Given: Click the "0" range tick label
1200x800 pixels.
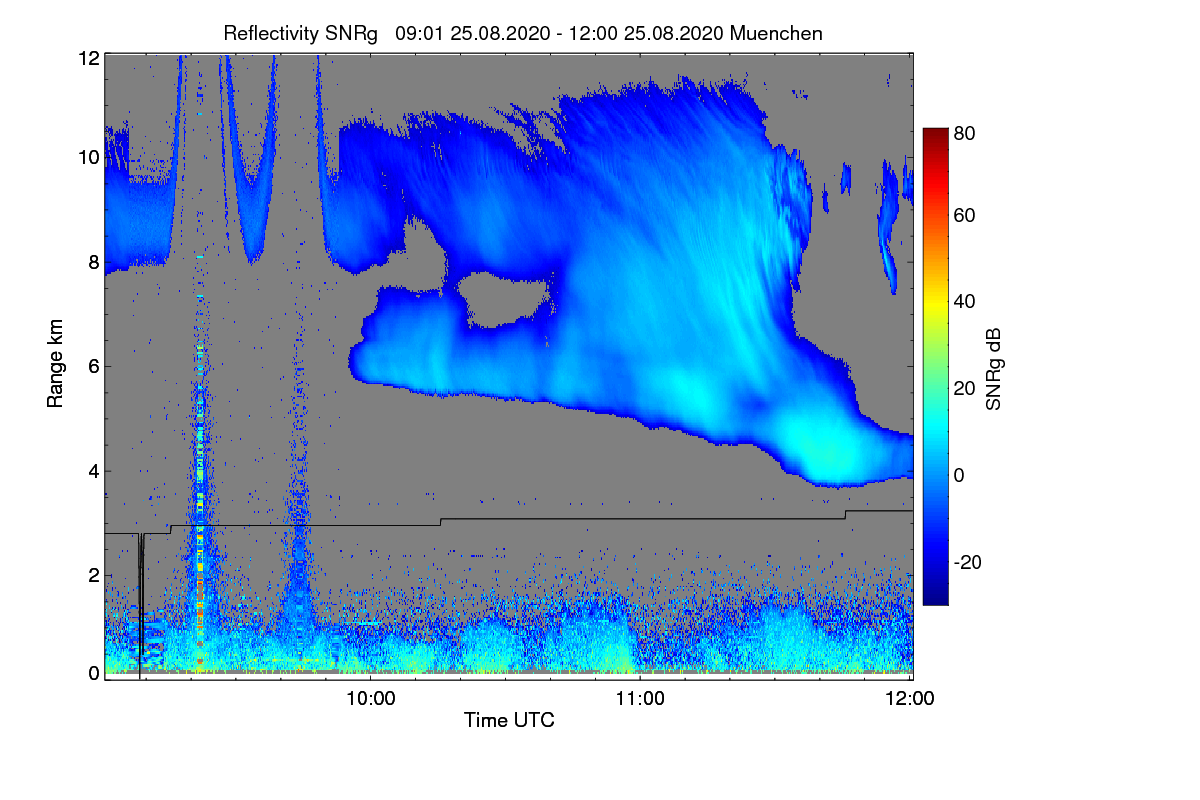Looking at the screenshot, I should [x=93, y=673].
